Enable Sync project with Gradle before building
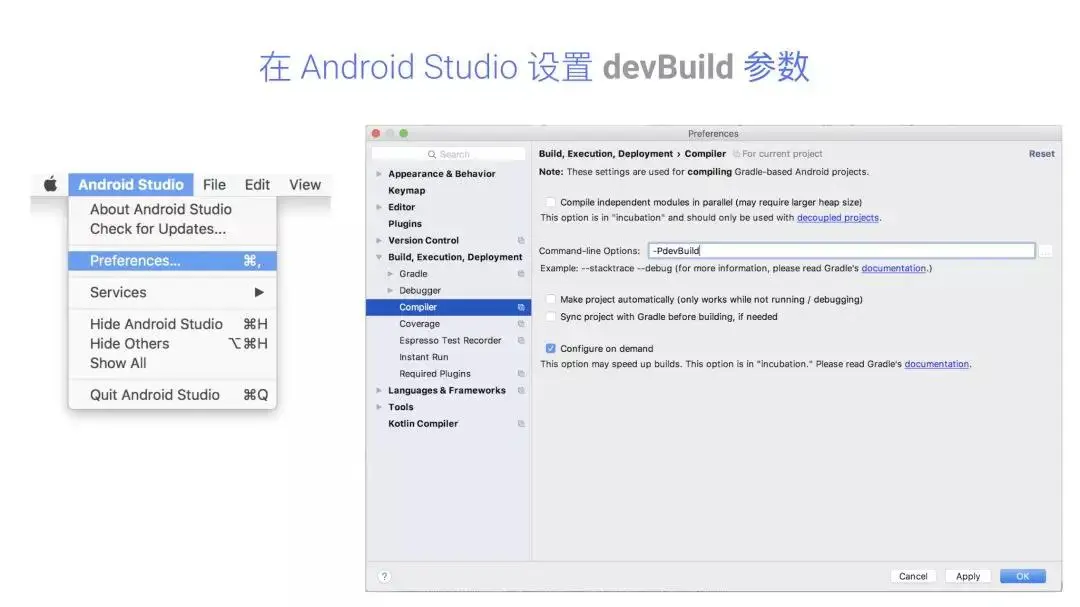This screenshot has height=607, width=1080. pos(550,316)
